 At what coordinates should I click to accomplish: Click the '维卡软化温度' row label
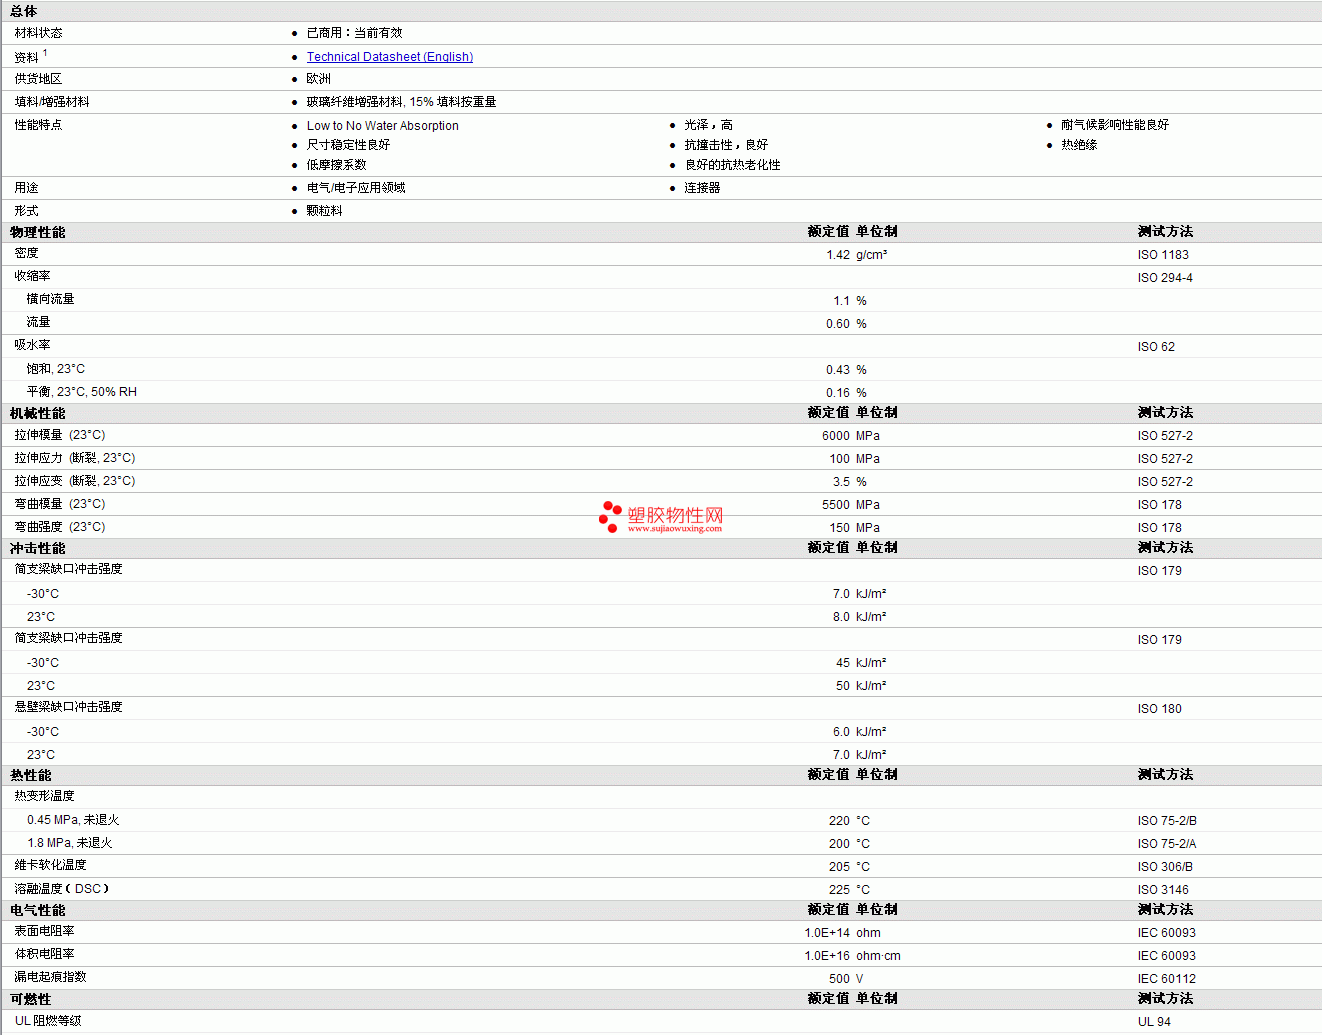pos(50,865)
